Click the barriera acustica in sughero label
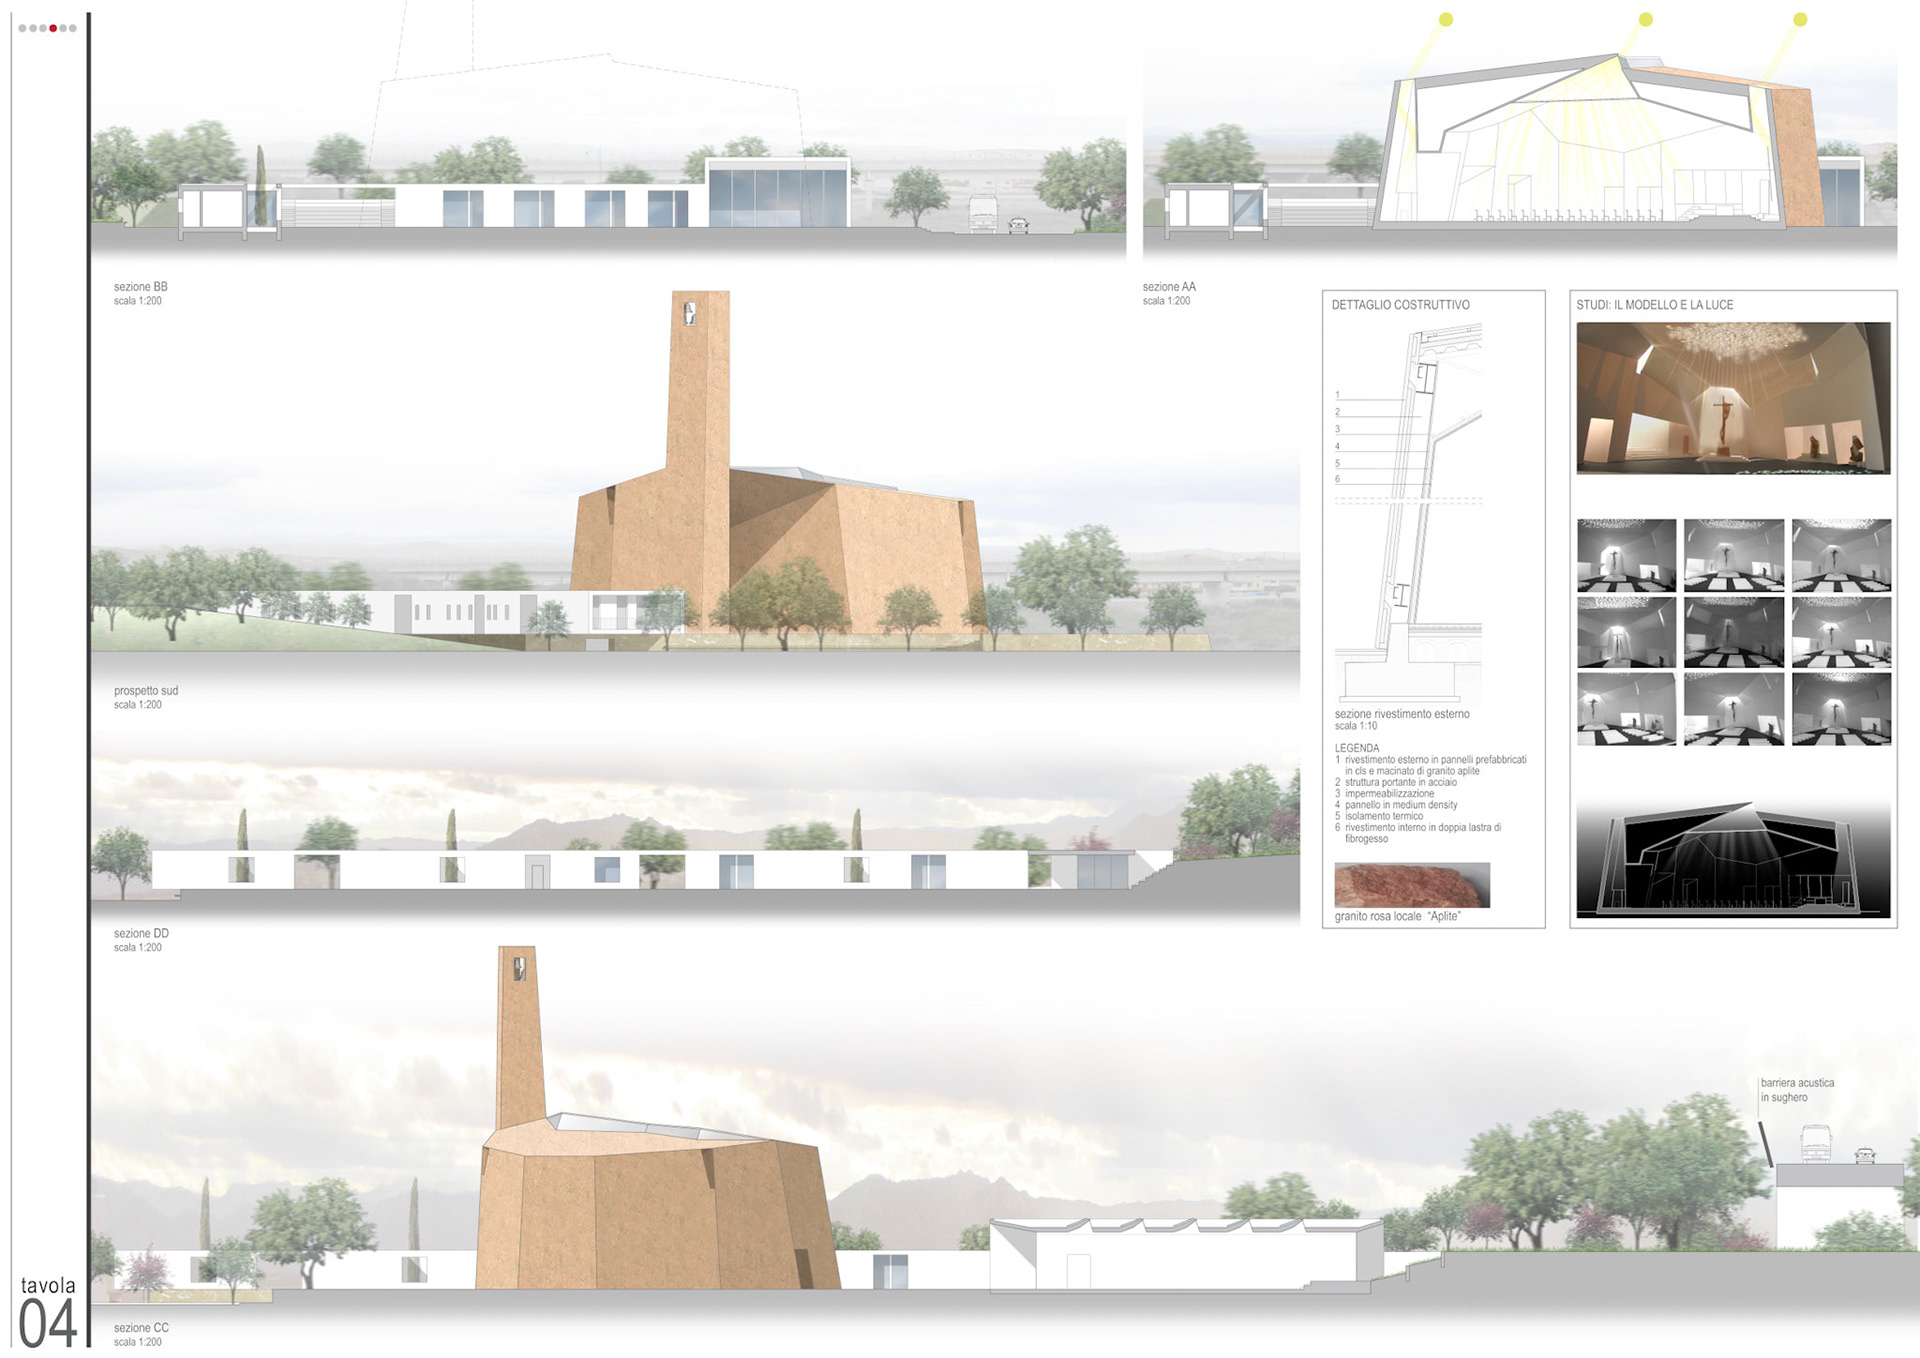Viewport: 1920px width, 1358px height. point(1796,1090)
